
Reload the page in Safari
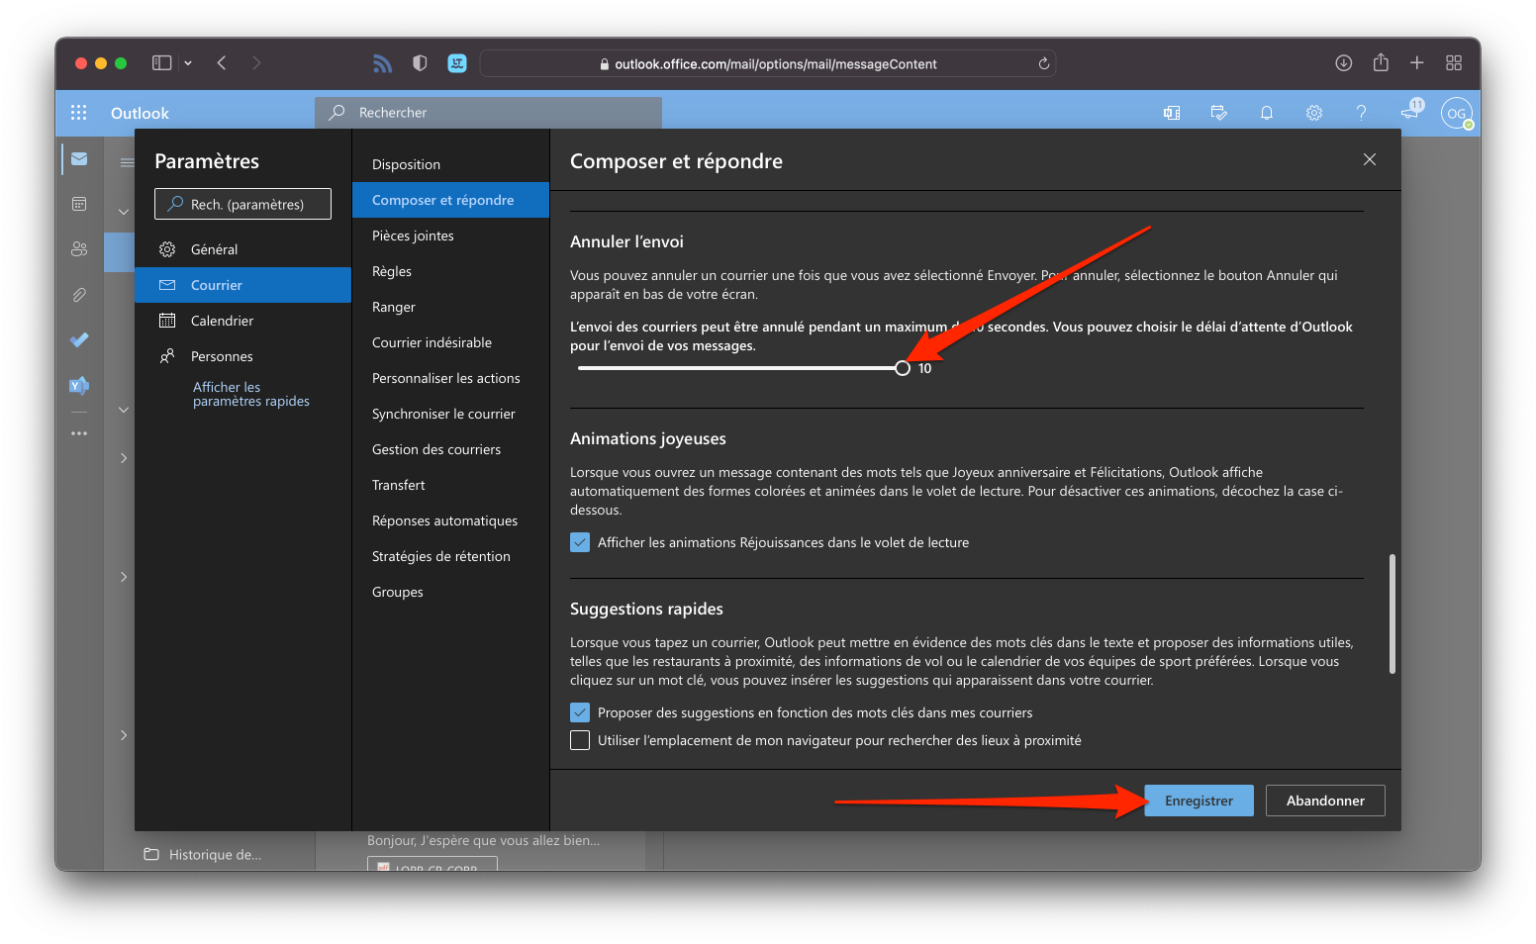click(x=1043, y=63)
